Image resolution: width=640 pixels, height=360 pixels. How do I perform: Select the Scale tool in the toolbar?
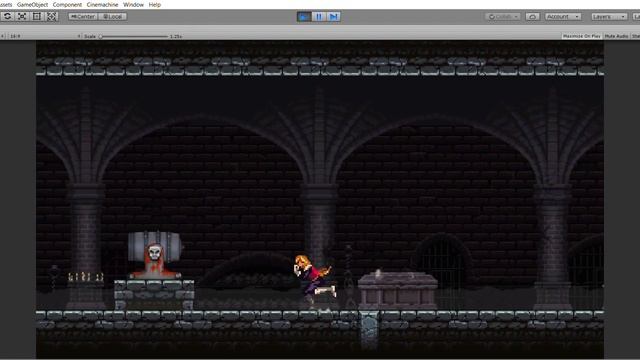pyautogui.click(x=22, y=16)
